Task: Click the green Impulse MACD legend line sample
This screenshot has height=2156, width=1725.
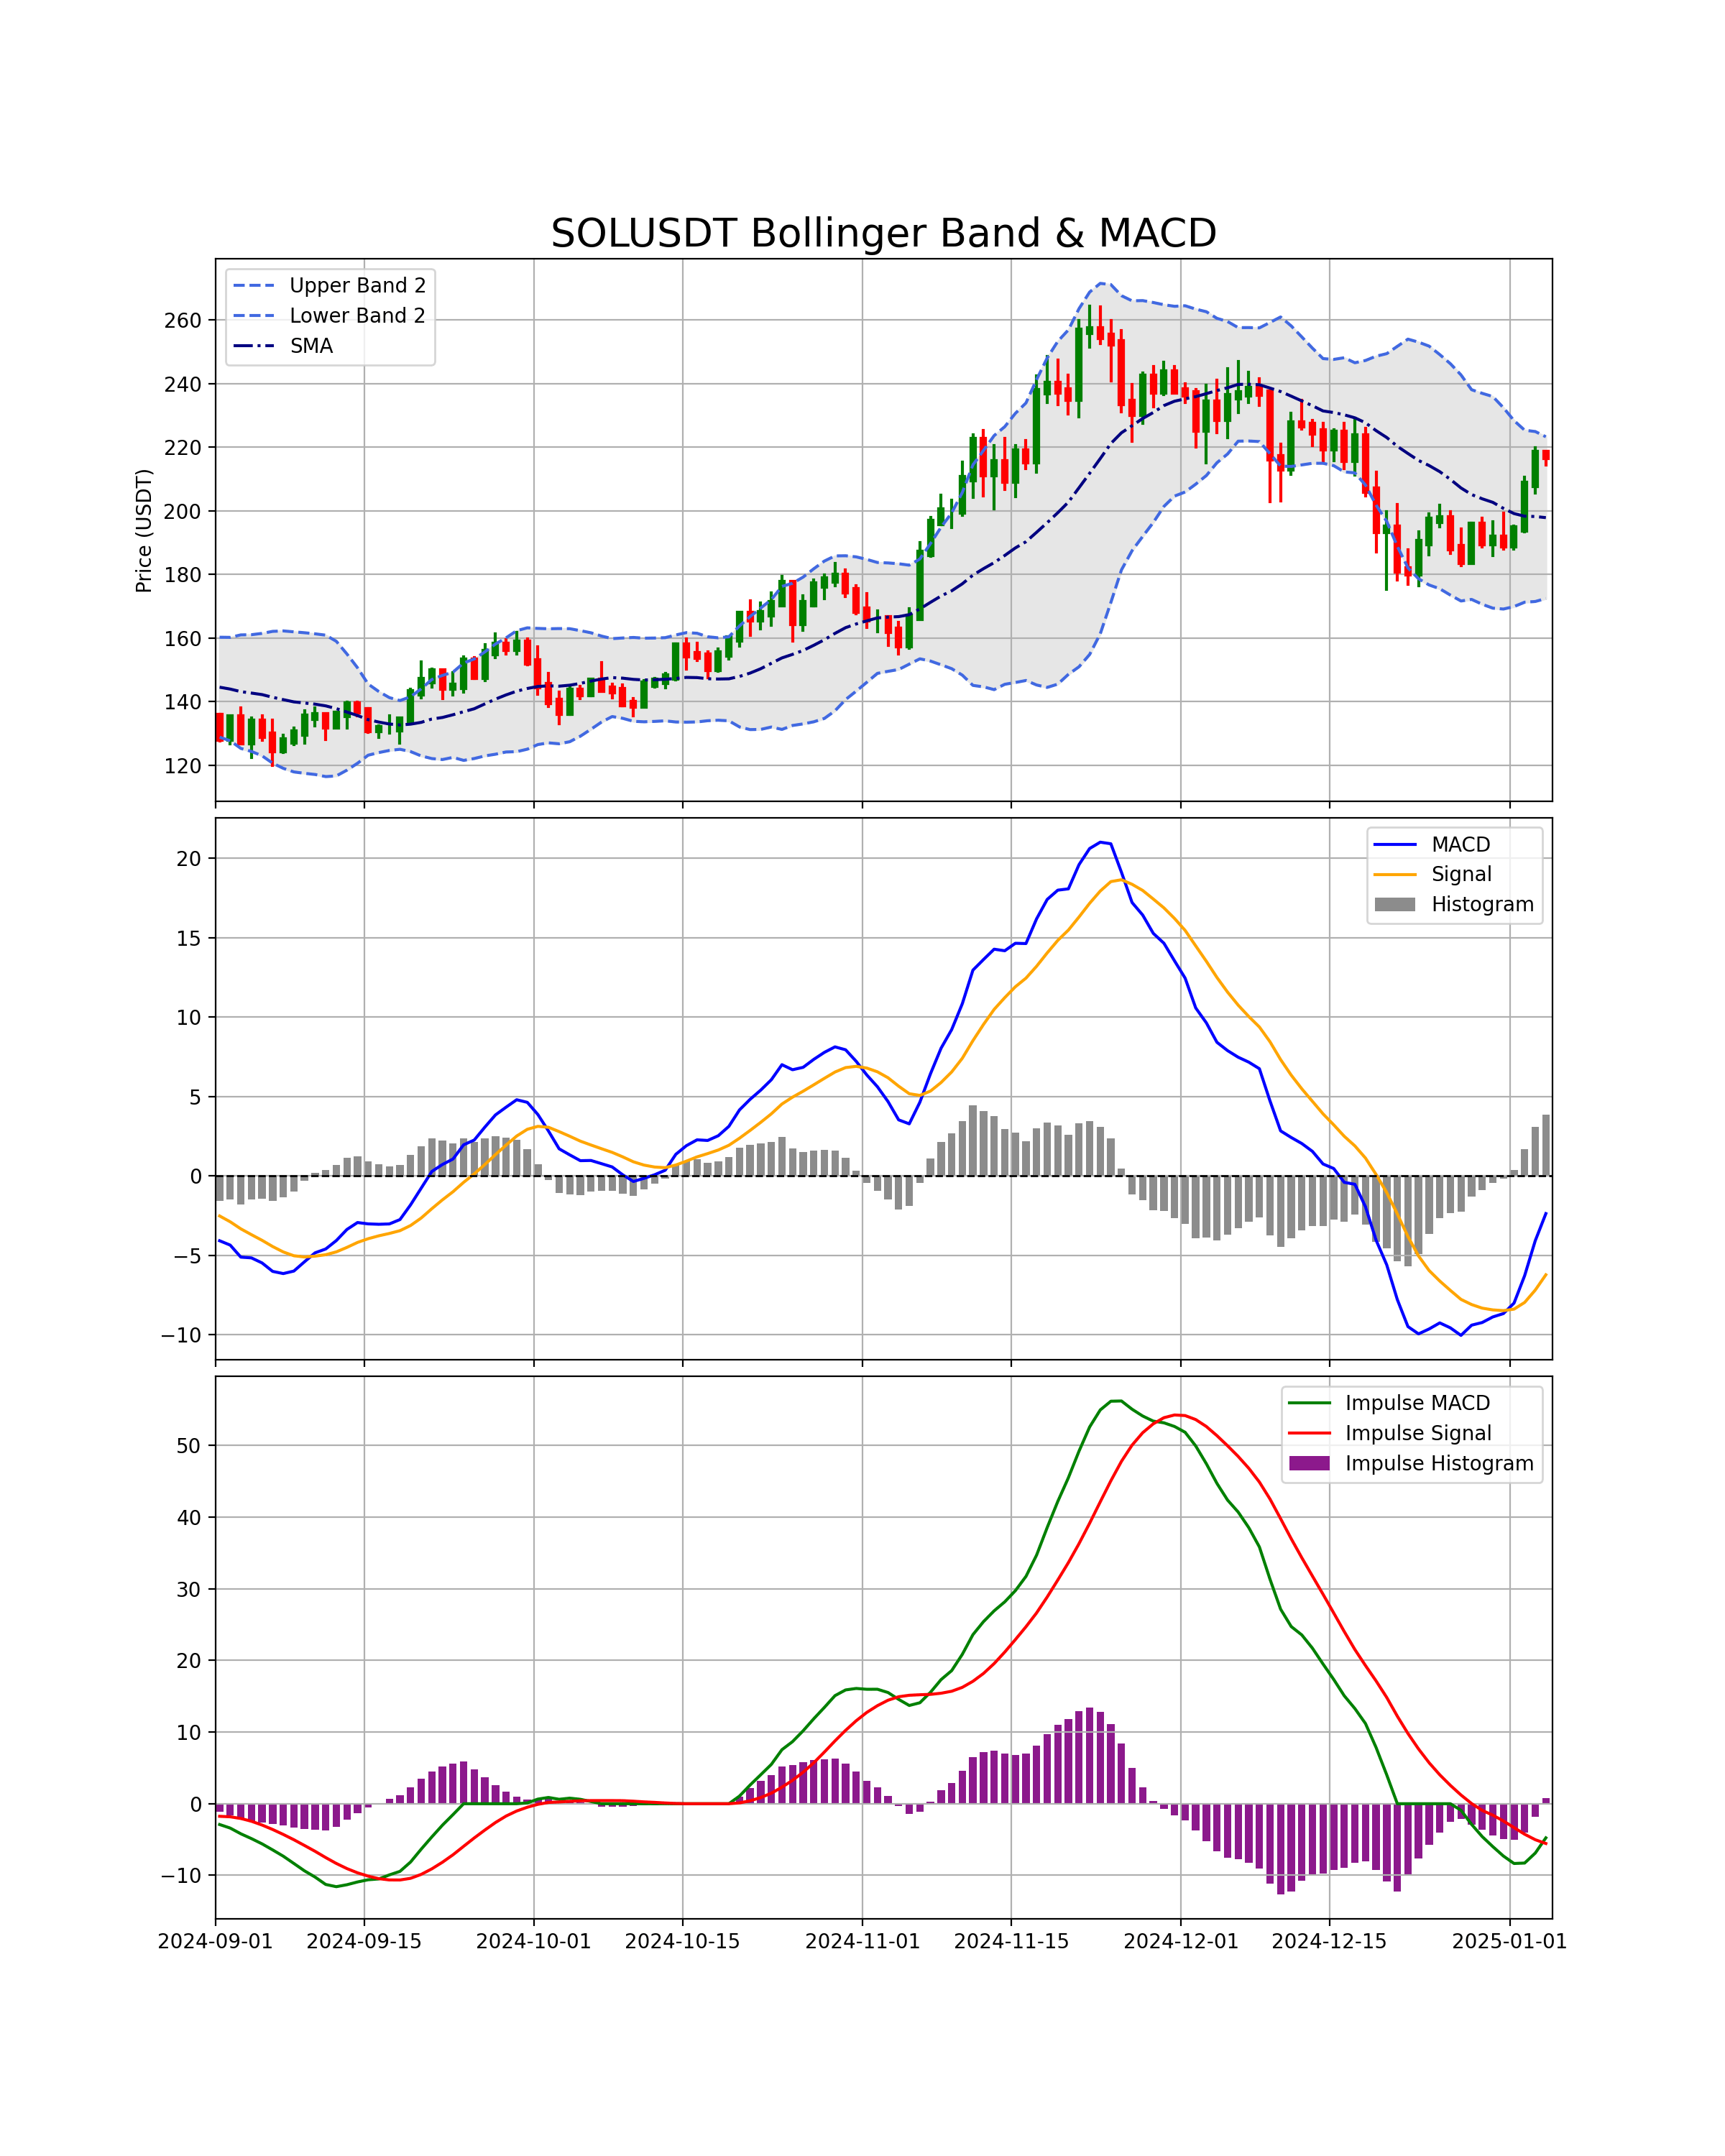Action: (x=1309, y=1403)
